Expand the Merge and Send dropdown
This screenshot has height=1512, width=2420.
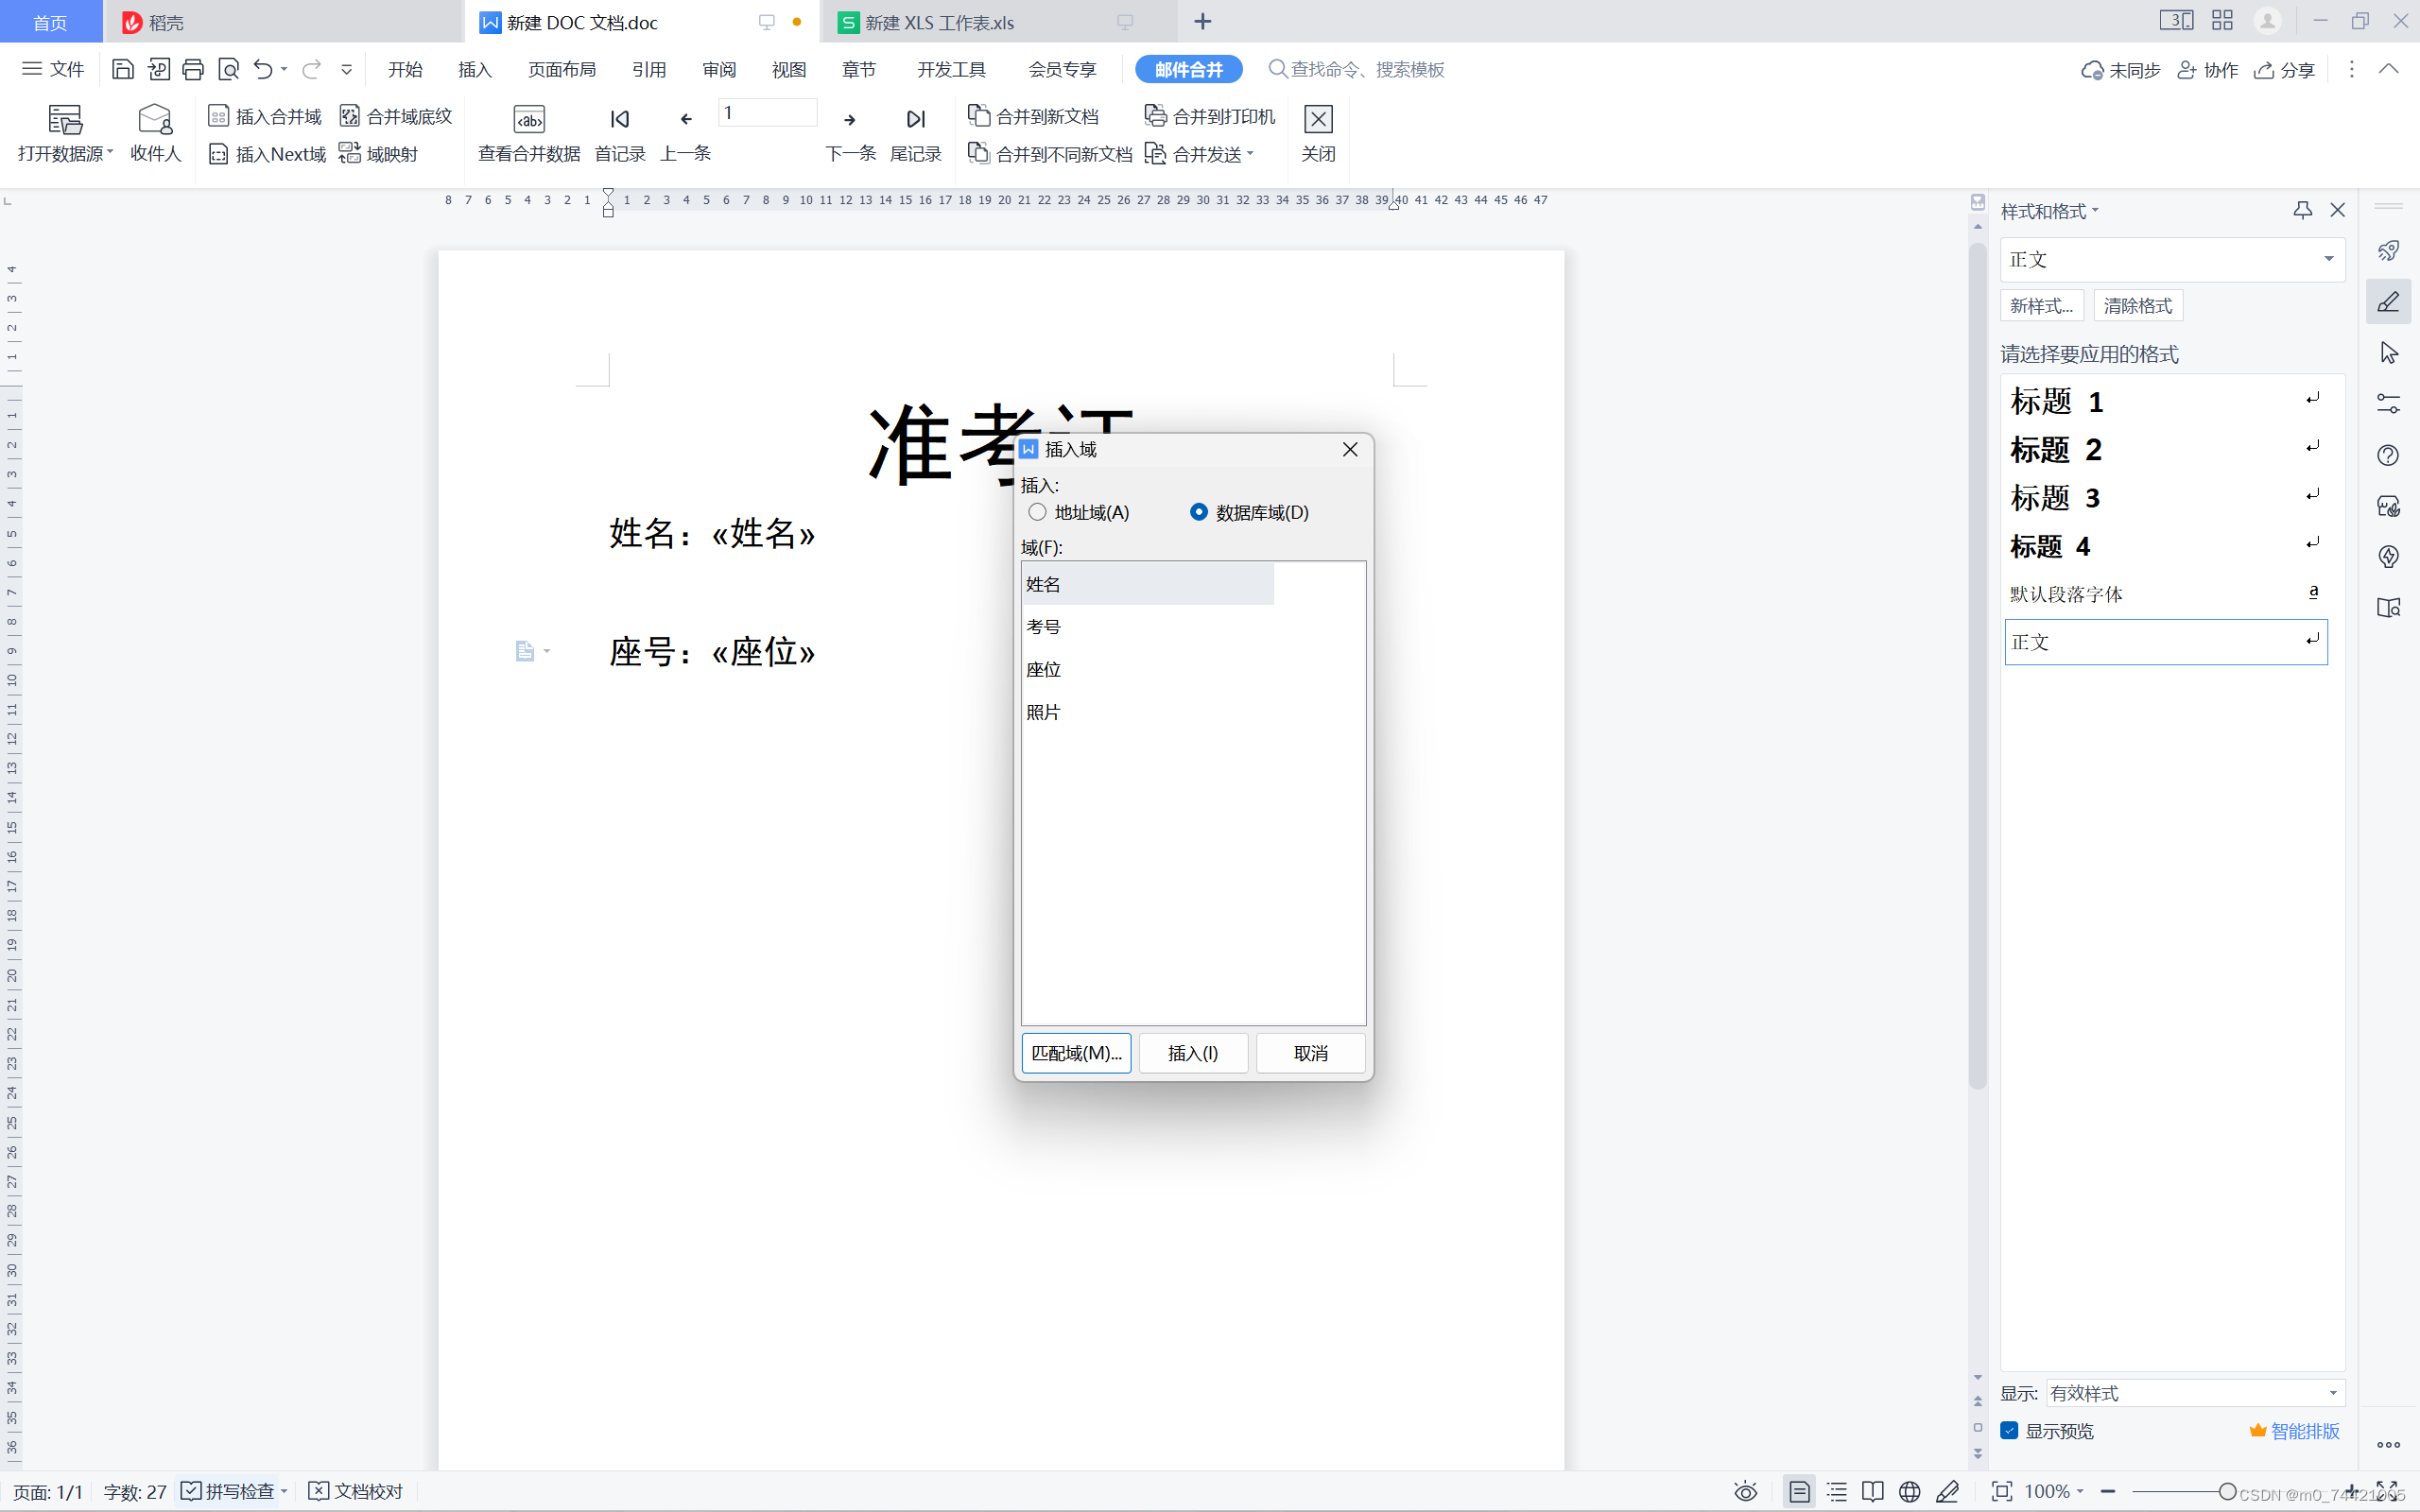click(x=1250, y=154)
